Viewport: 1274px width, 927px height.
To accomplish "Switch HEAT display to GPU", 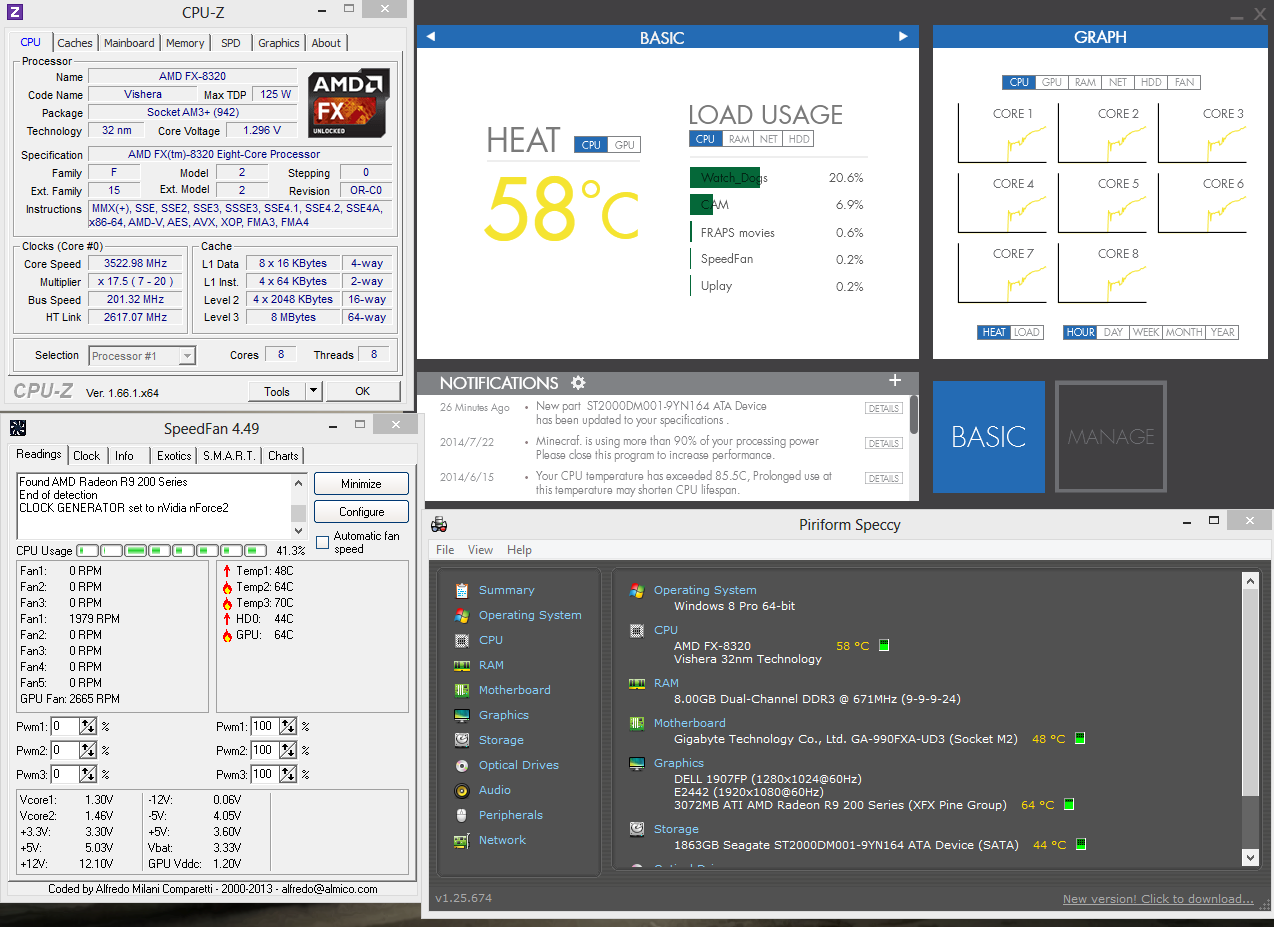I will pos(625,145).
